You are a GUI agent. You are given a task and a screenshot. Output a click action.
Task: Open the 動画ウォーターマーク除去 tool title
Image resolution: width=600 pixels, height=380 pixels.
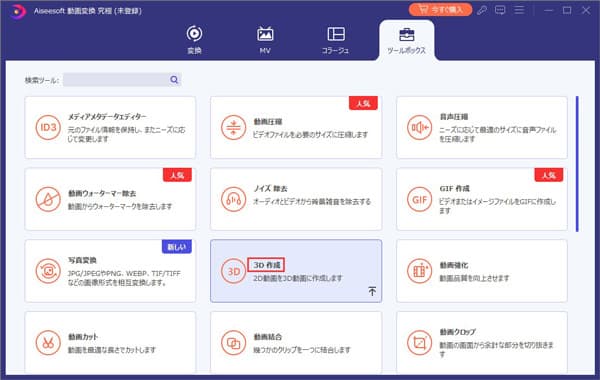102,193
